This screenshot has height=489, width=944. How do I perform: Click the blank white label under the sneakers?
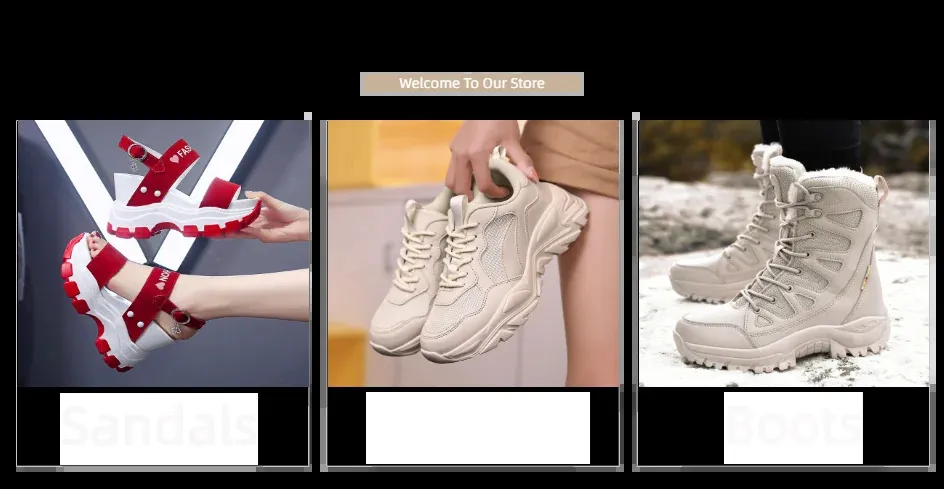click(477, 428)
